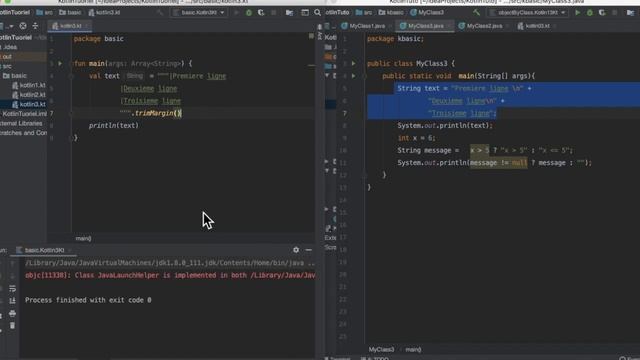The height and width of the screenshot is (360, 640).
Task: Run MyClass3 class via gutter arrow
Action: 353,64
